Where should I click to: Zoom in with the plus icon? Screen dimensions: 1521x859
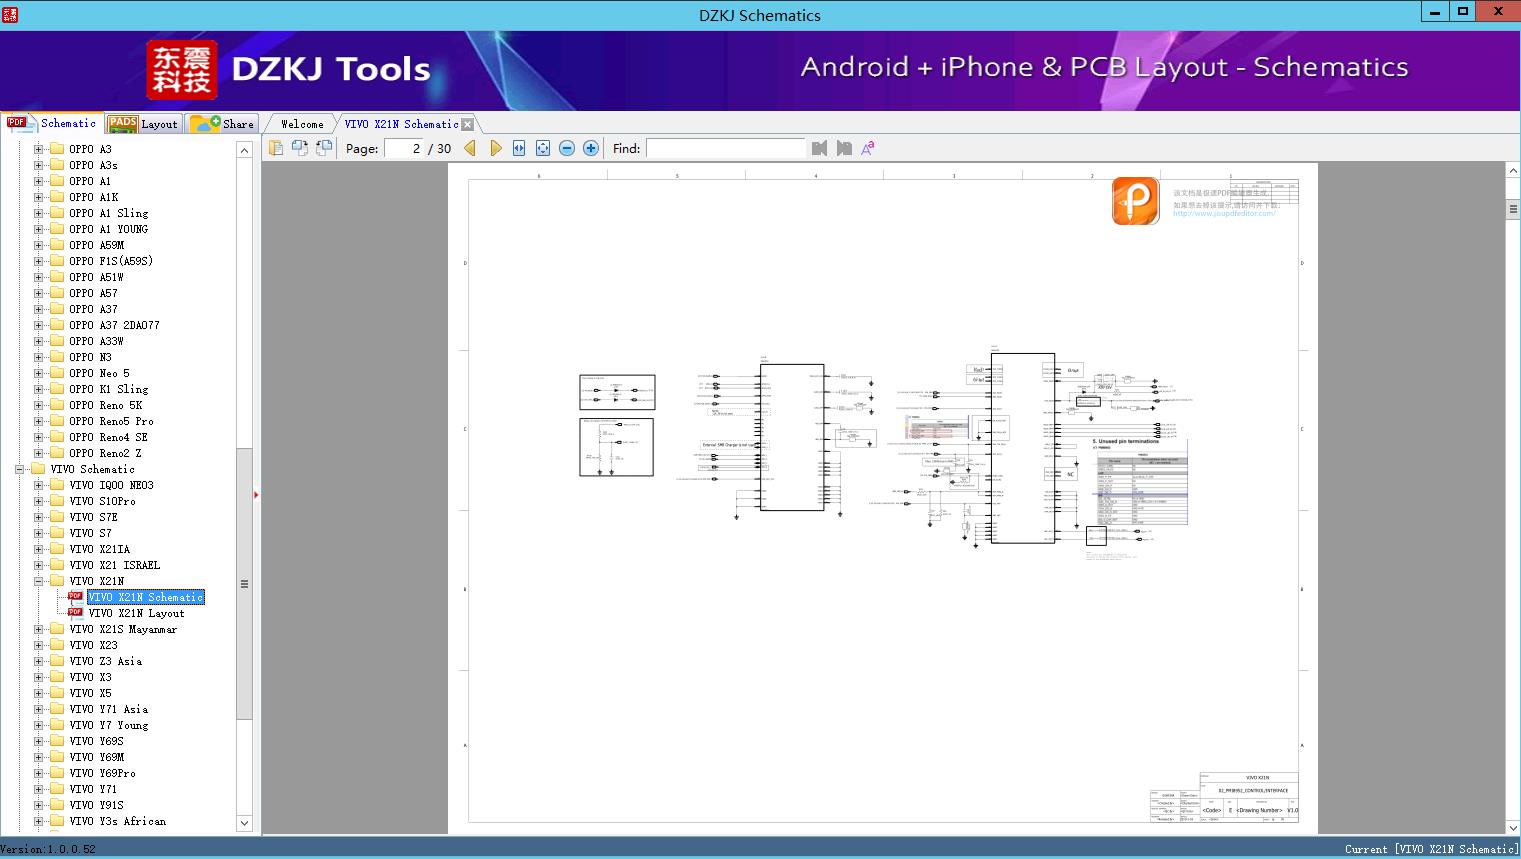pyautogui.click(x=591, y=148)
